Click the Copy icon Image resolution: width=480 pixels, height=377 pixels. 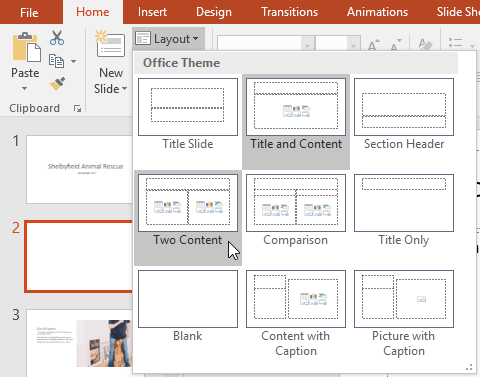(x=57, y=61)
